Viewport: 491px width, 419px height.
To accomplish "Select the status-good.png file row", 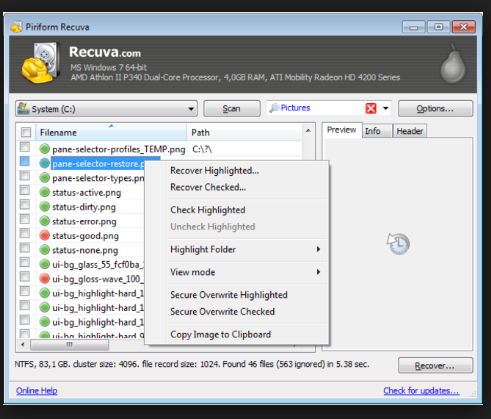I will [85, 236].
